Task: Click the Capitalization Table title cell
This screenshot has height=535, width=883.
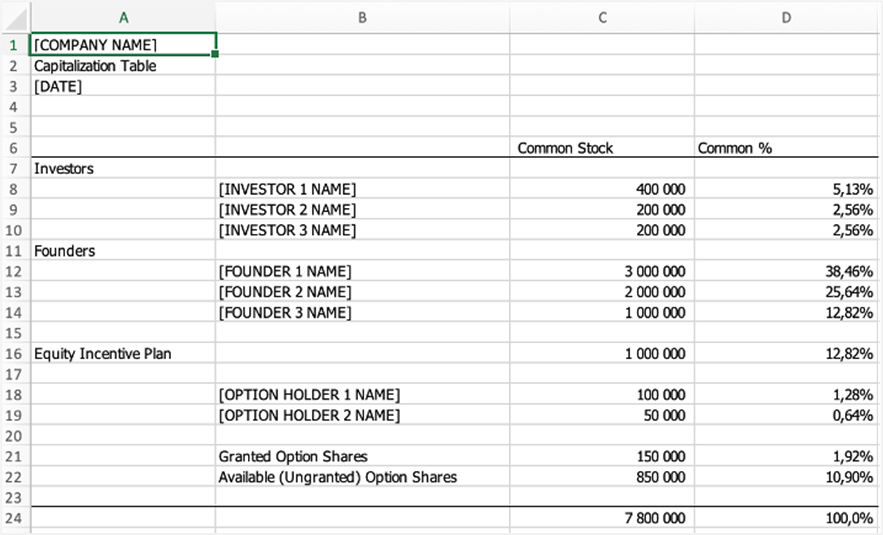Action: [x=123, y=66]
